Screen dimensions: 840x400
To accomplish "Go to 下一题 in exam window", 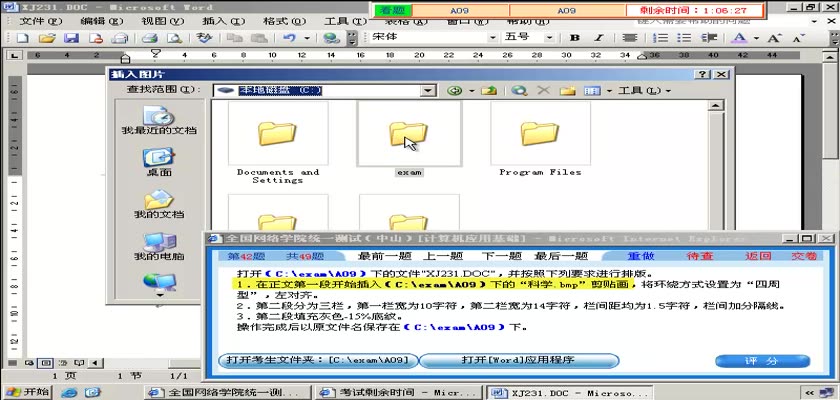I will click(x=501, y=256).
